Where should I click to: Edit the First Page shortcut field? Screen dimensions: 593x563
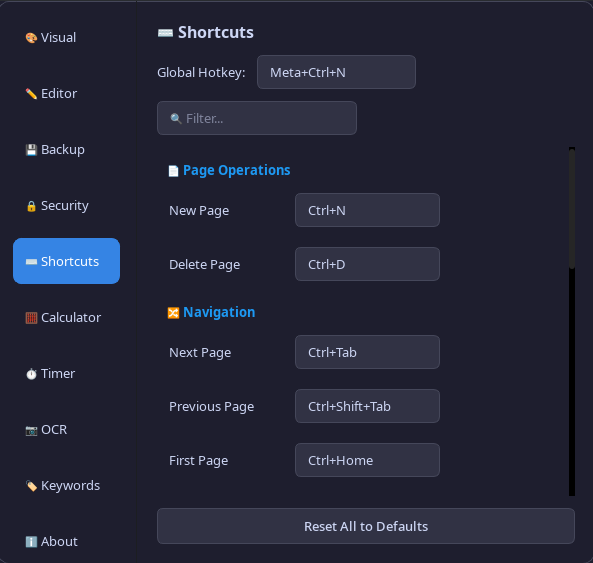click(x=367, y=460)
